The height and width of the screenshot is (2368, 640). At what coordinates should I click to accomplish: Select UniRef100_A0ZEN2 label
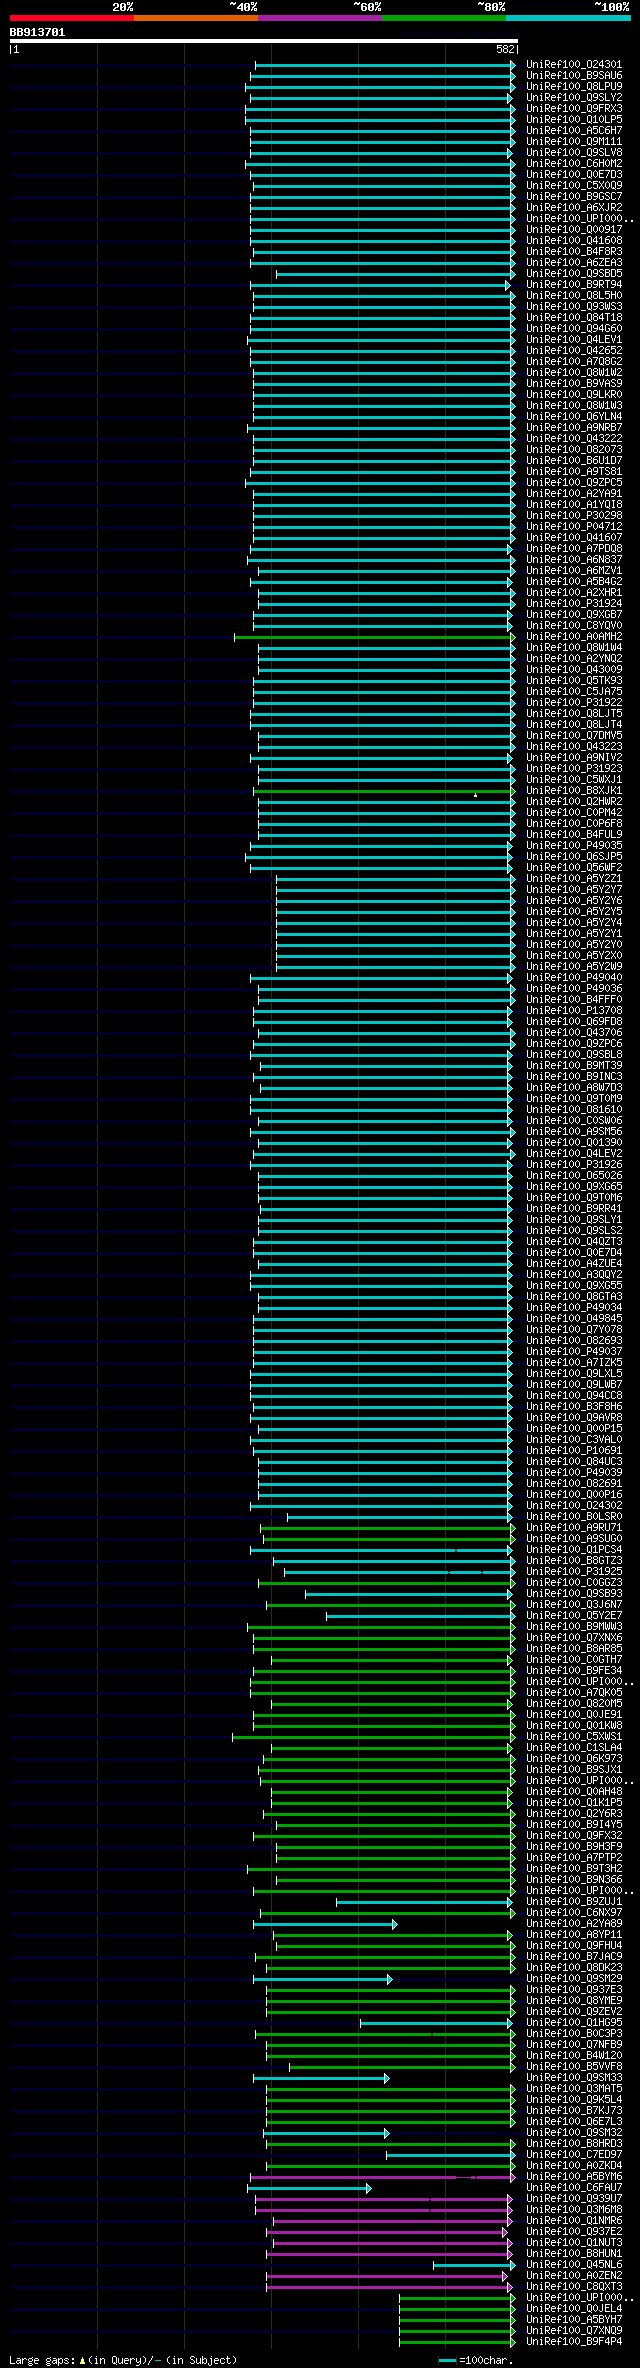pyautogui.click(x=574, y=2276)
